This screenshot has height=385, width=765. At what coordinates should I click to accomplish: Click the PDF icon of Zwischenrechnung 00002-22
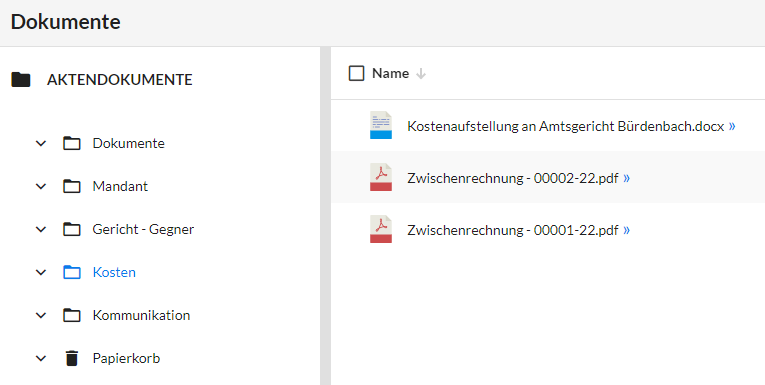[381, 177]
